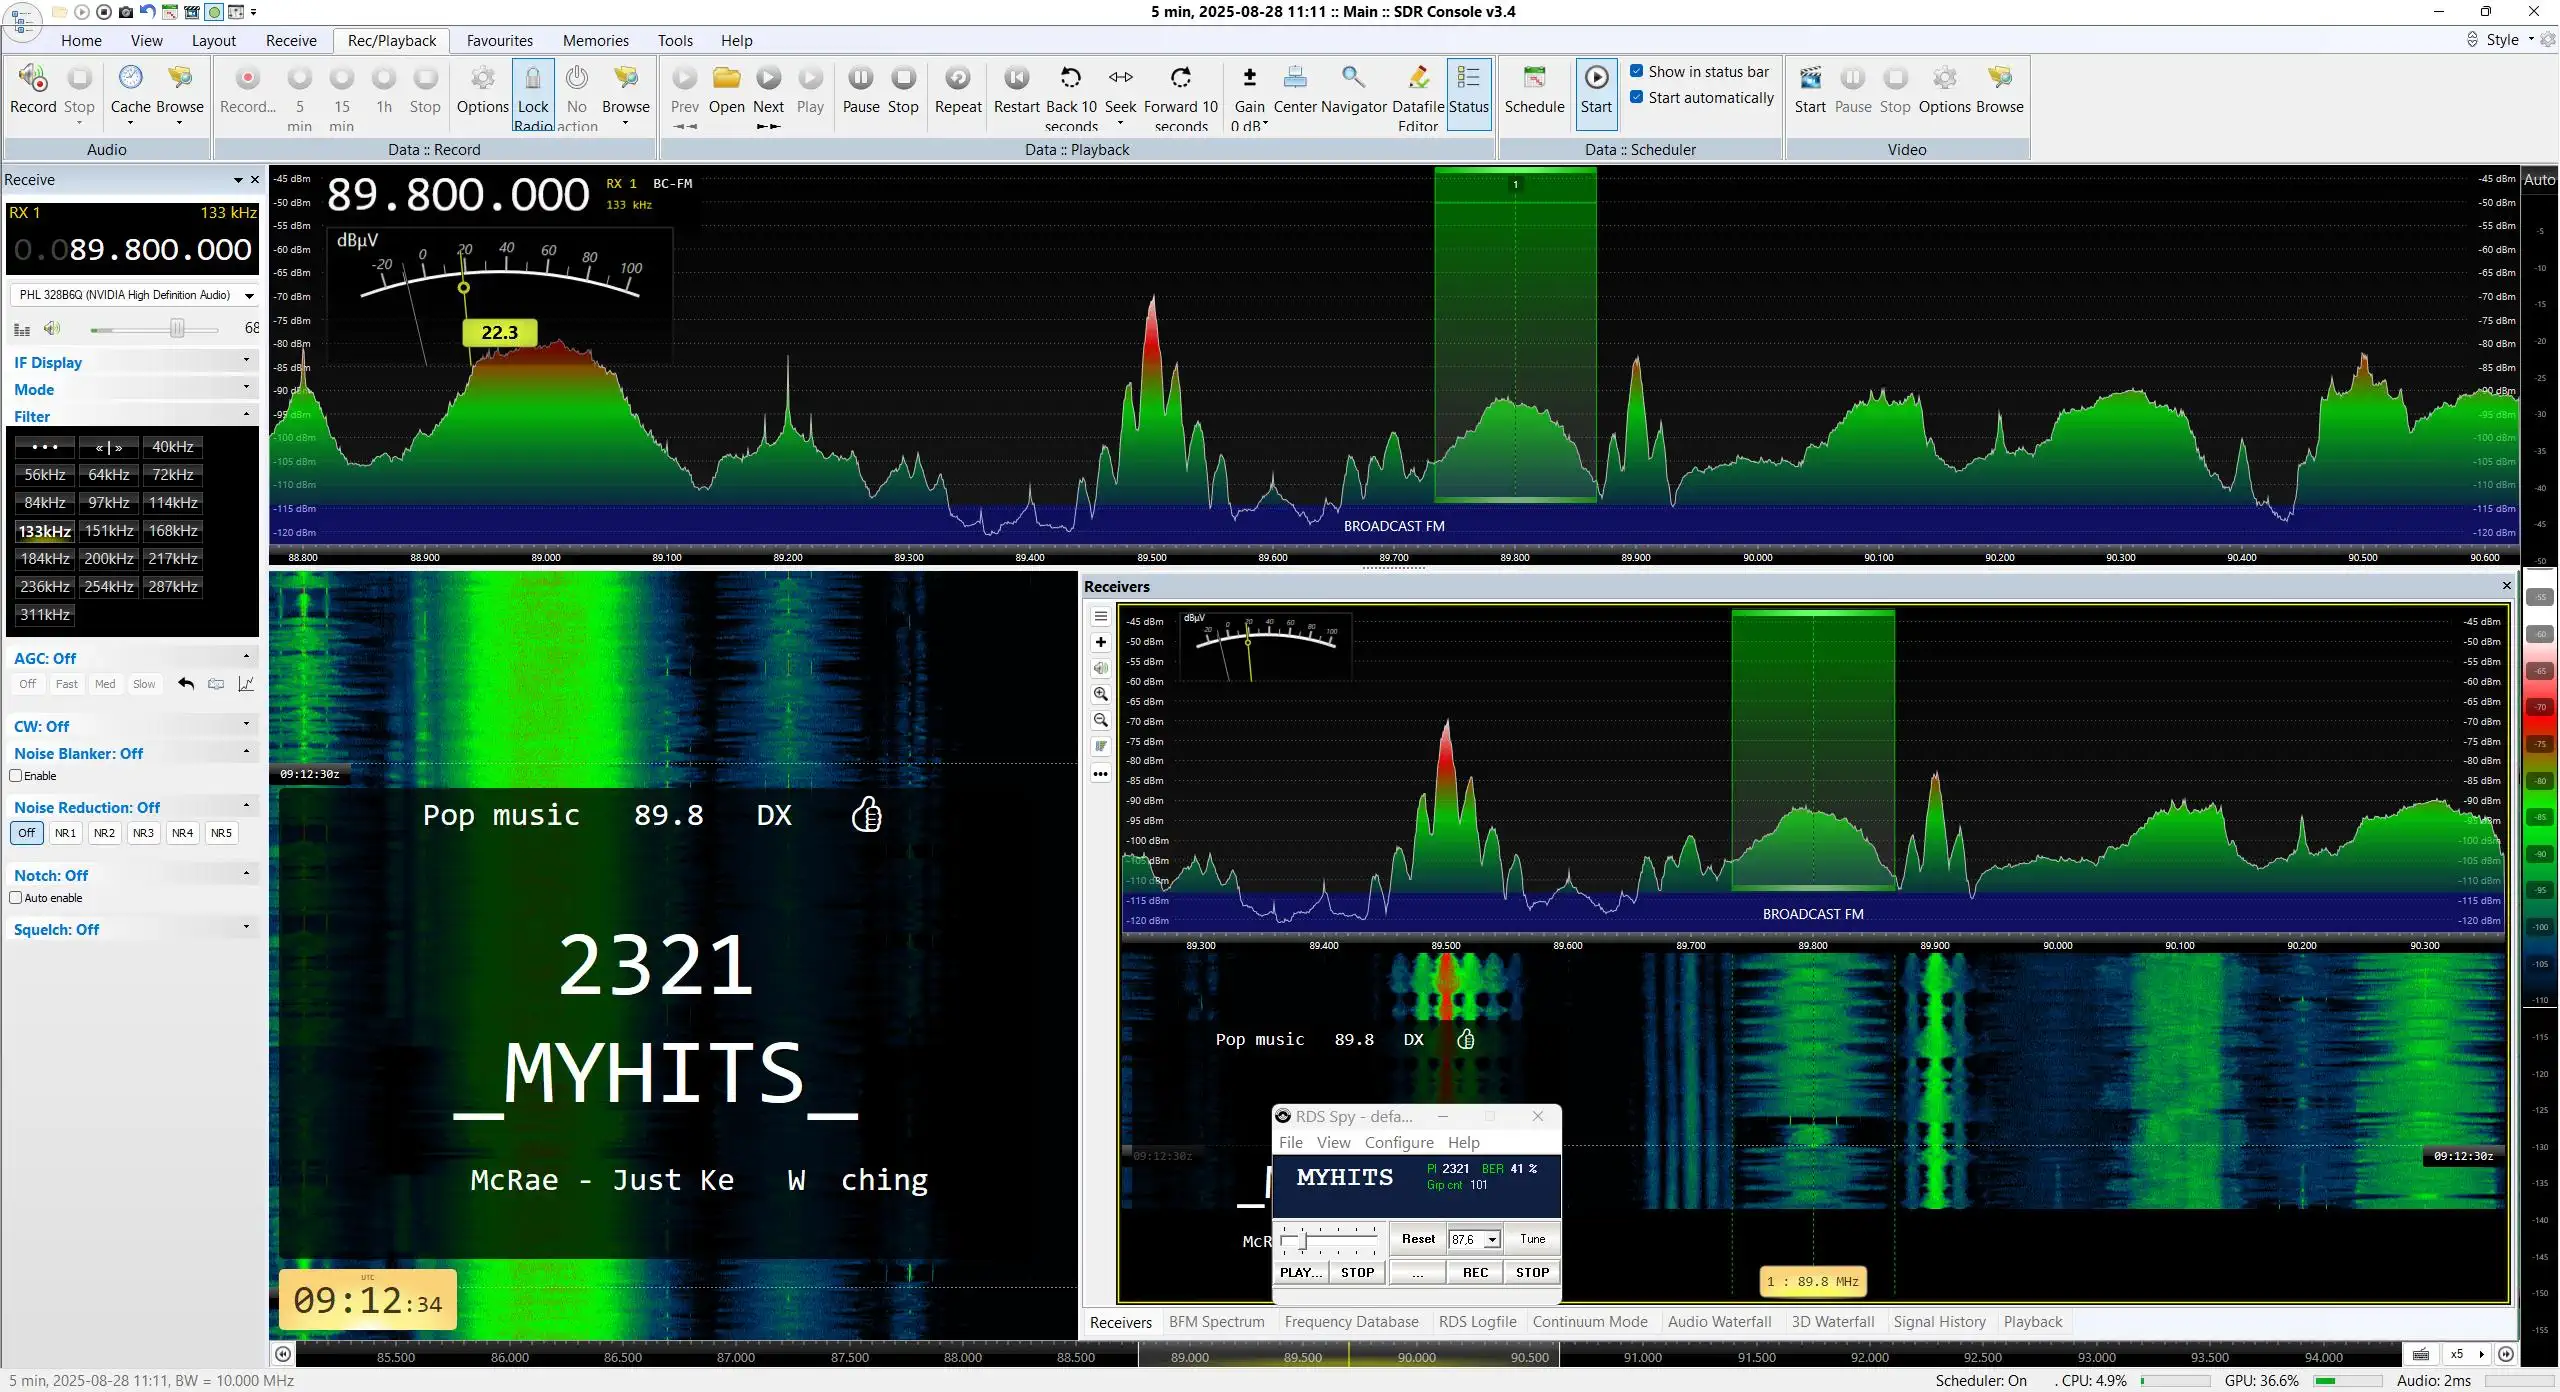Click Data Record start icon

click(x=247, y=78)
